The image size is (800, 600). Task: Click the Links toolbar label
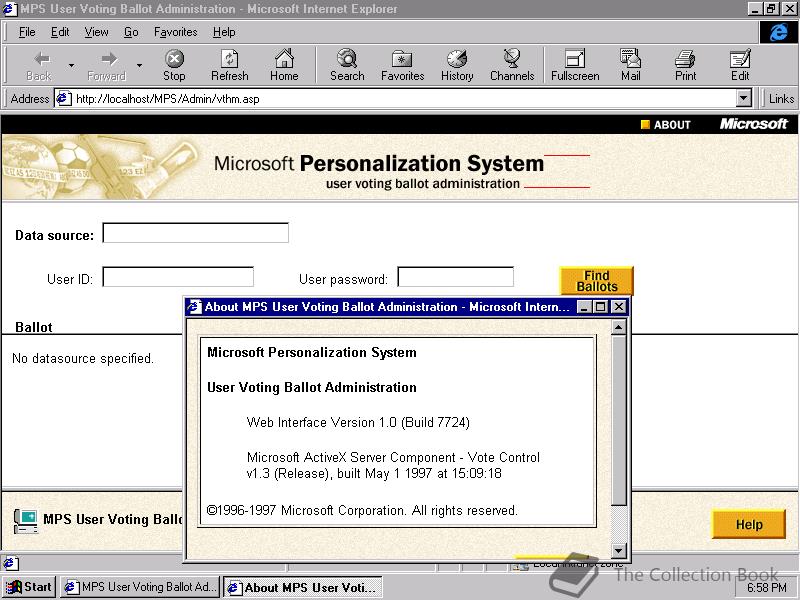tap(781, 98)
